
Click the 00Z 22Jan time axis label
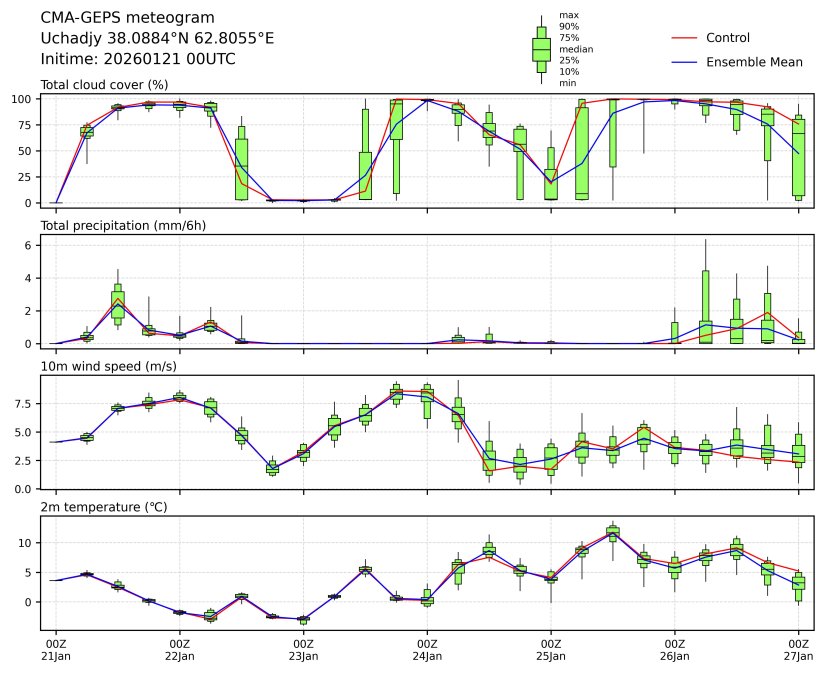click(x=180, y=650)
